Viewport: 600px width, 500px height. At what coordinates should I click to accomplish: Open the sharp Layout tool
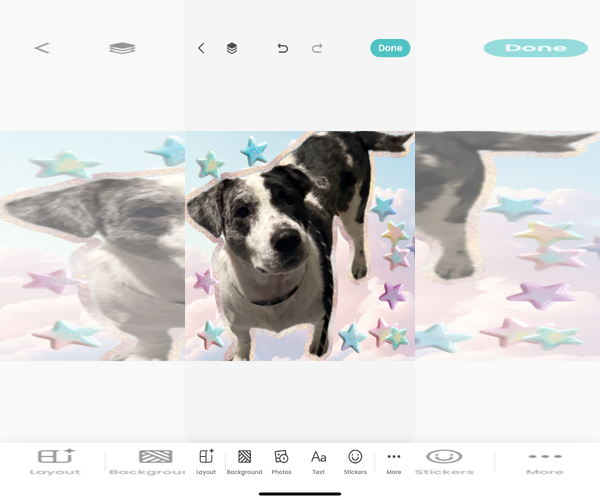(206, 461)
